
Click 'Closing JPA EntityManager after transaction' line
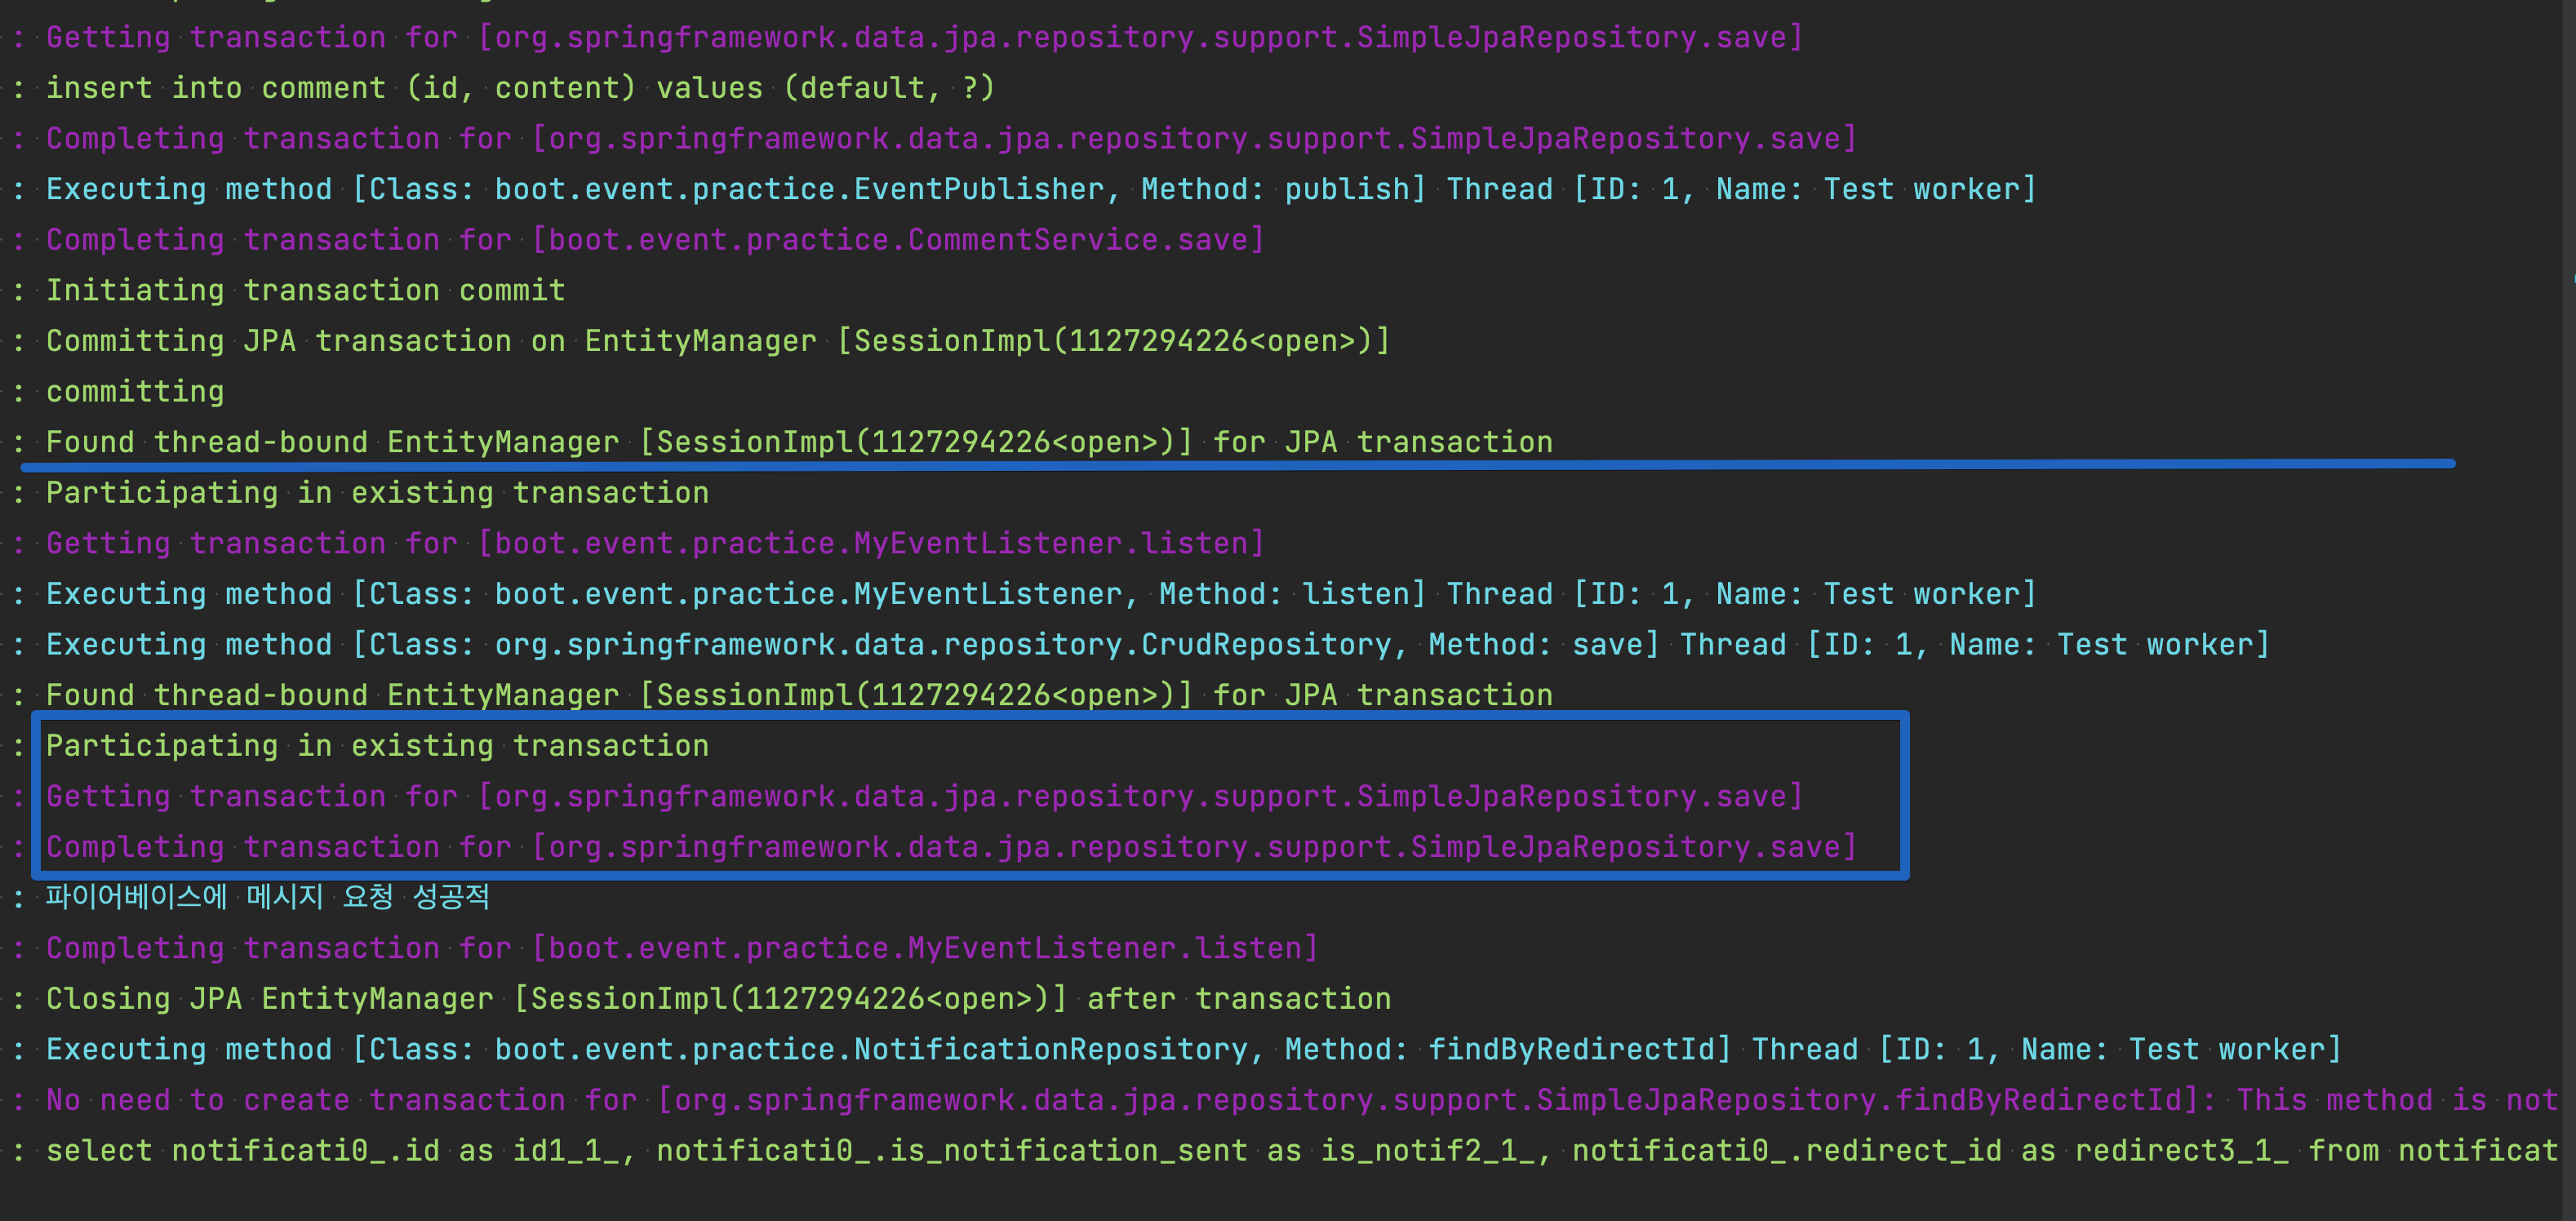pyautogui.click(x=717, y=998)
